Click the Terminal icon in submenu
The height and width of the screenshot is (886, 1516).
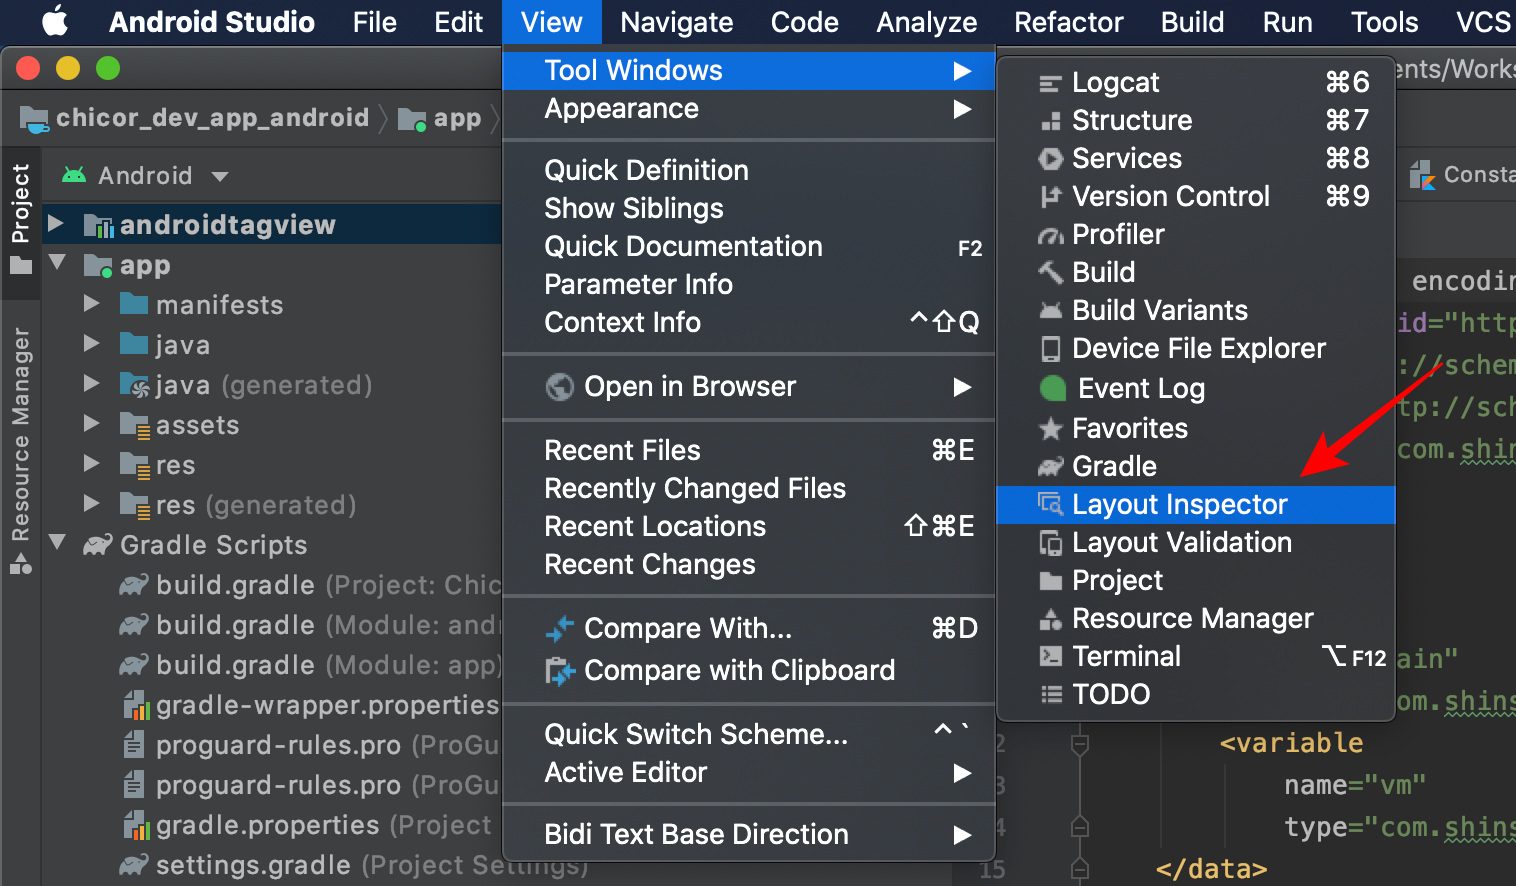1050,657
